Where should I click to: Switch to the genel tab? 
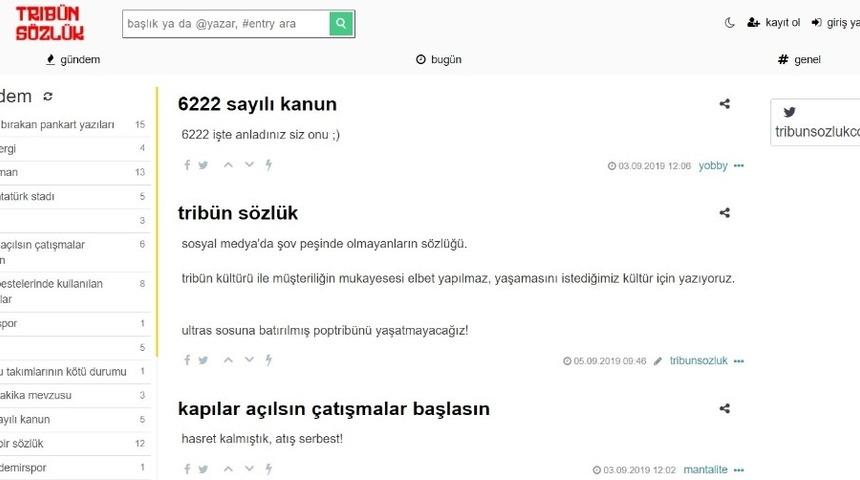[799, 59]
